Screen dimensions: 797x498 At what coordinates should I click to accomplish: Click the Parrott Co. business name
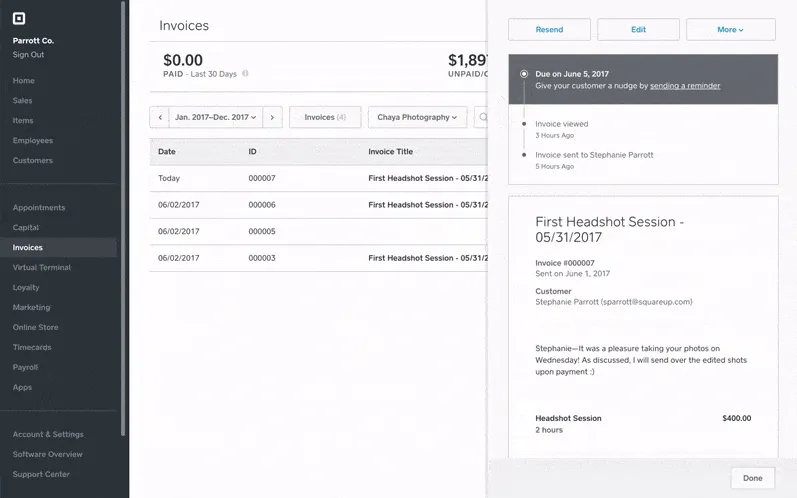click(33, 41)
